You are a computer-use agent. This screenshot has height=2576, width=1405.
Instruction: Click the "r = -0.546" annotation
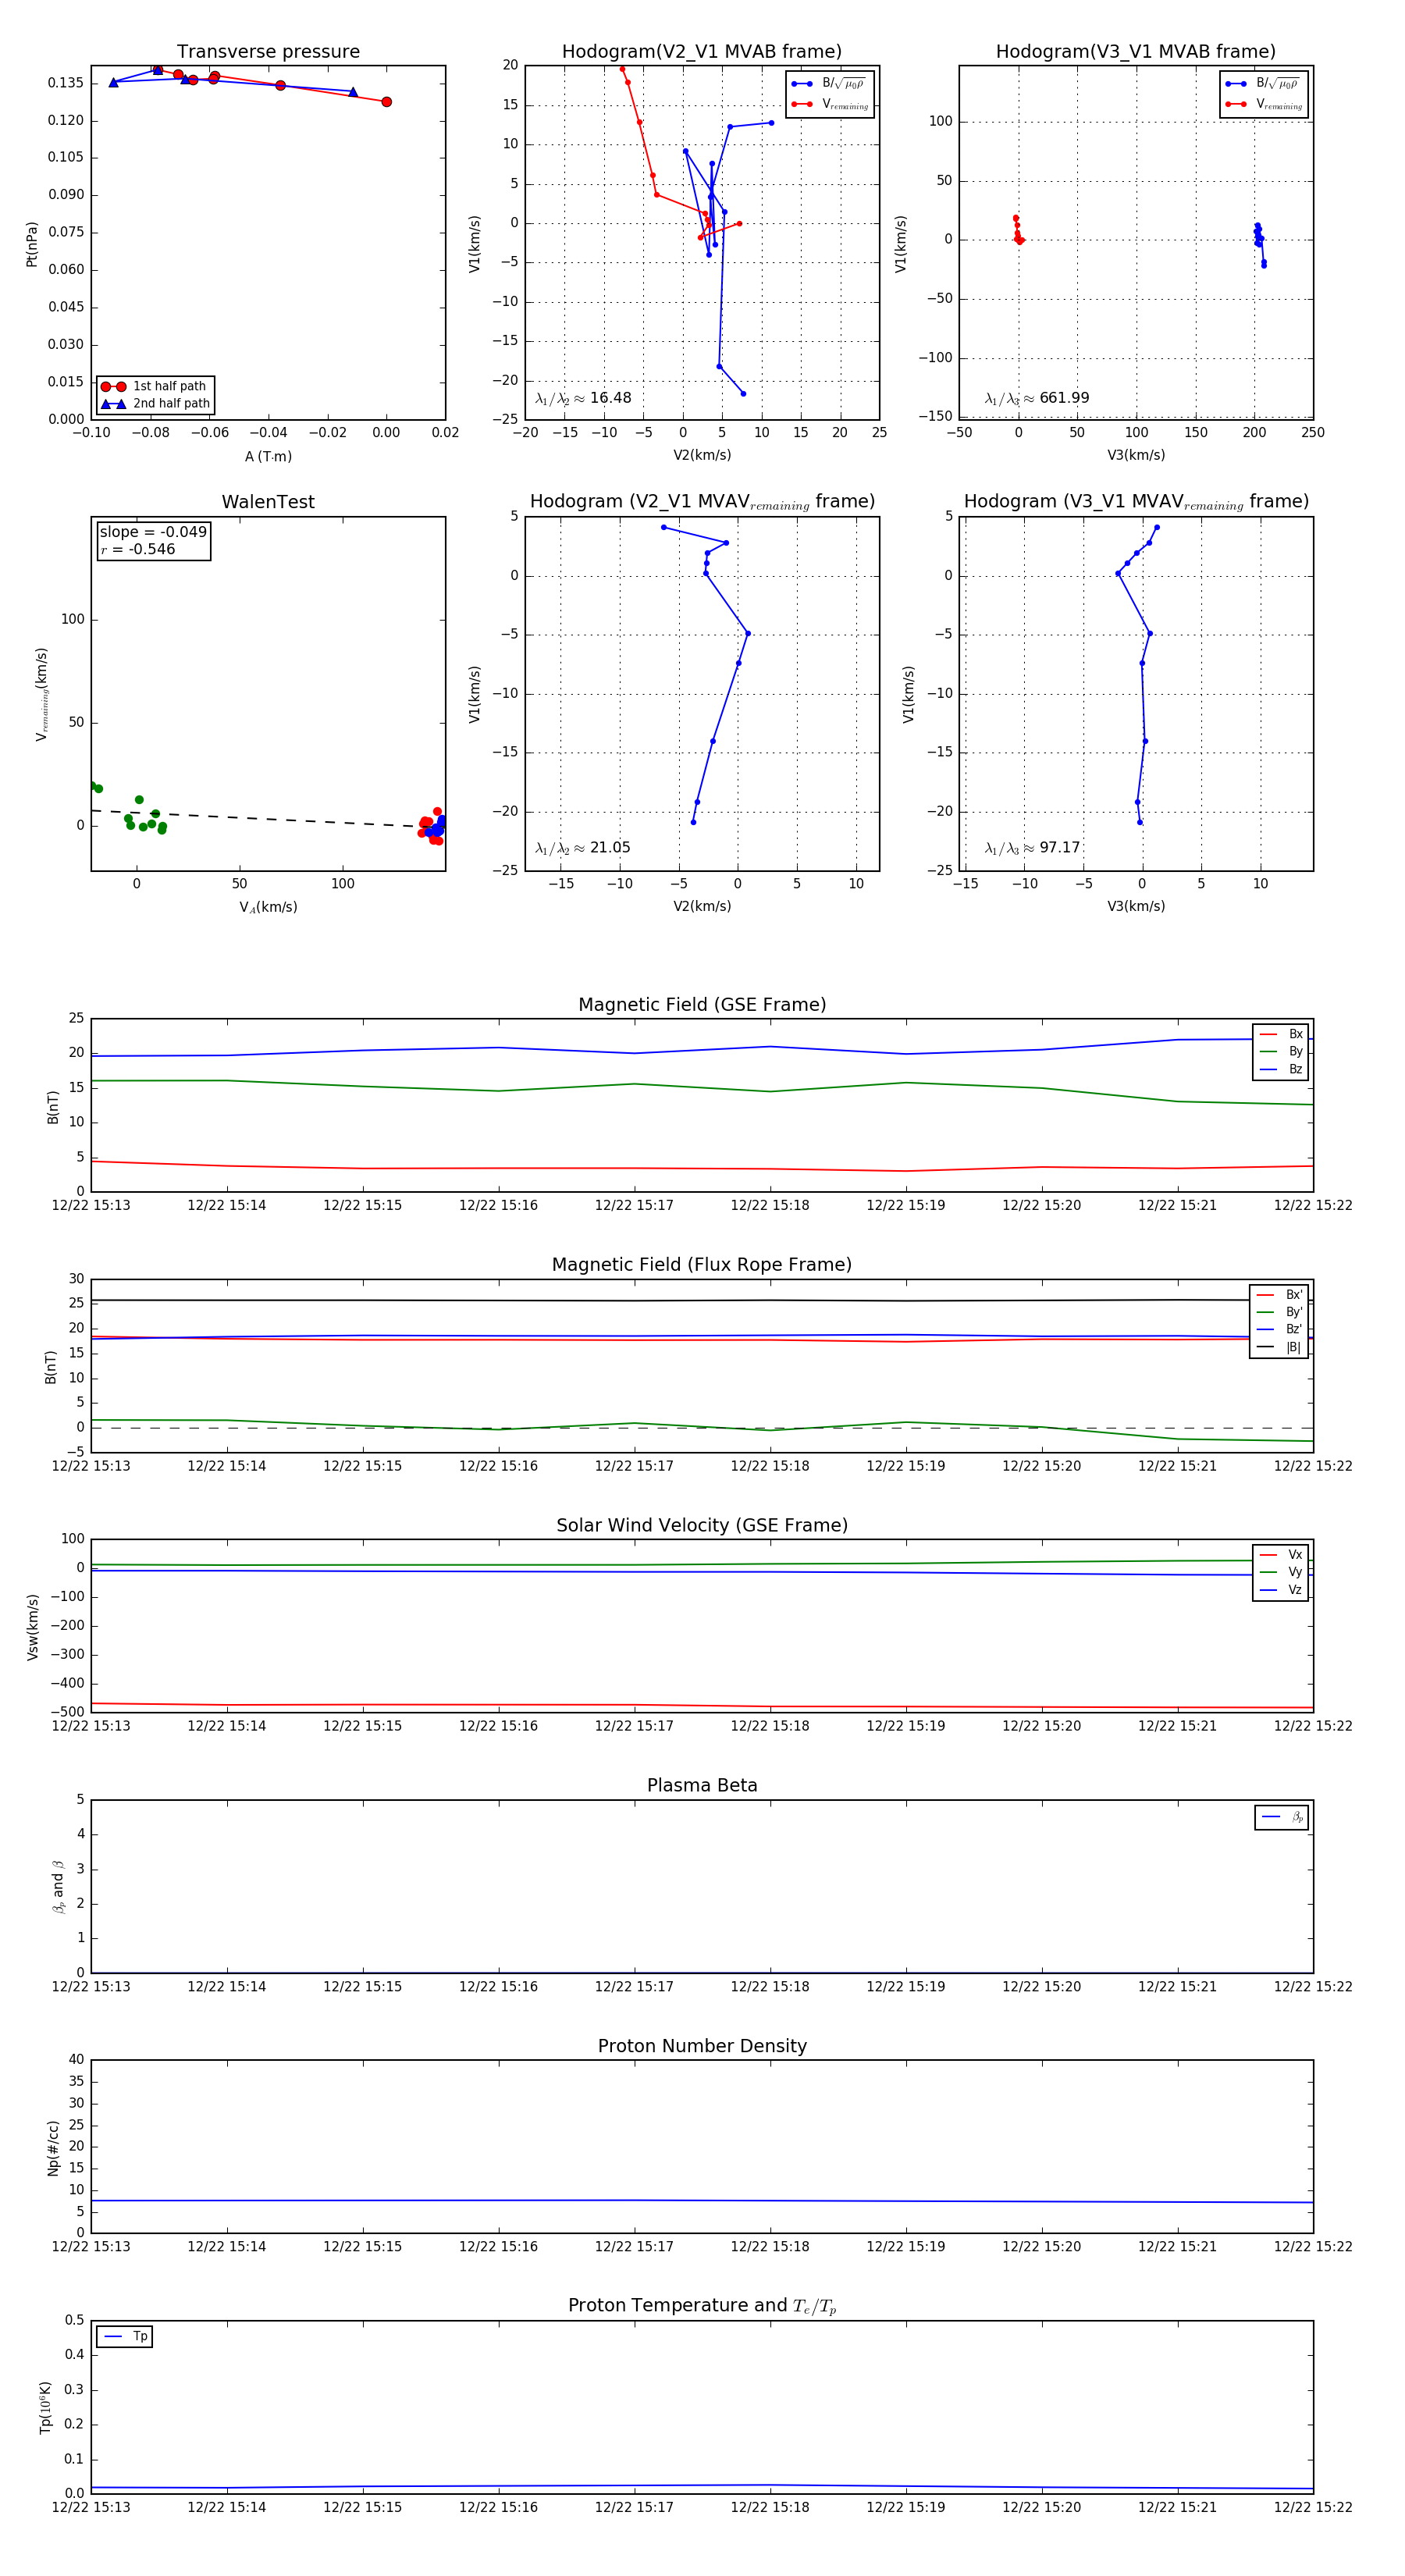(x=138, y=549)
